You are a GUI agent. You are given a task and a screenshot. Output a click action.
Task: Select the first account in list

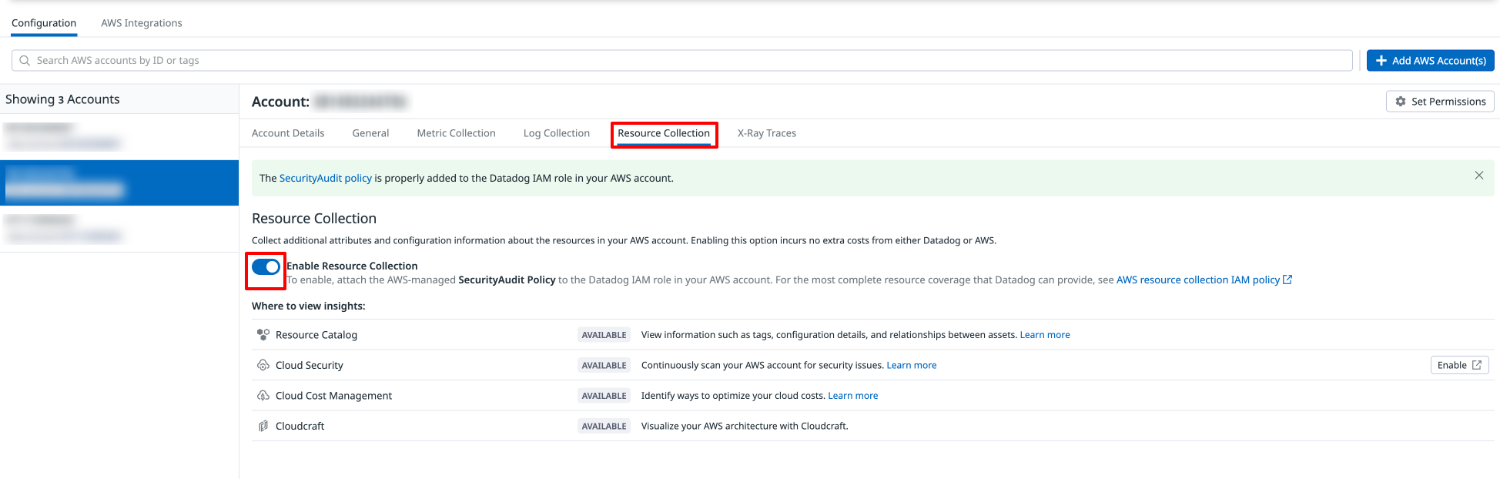119,136
